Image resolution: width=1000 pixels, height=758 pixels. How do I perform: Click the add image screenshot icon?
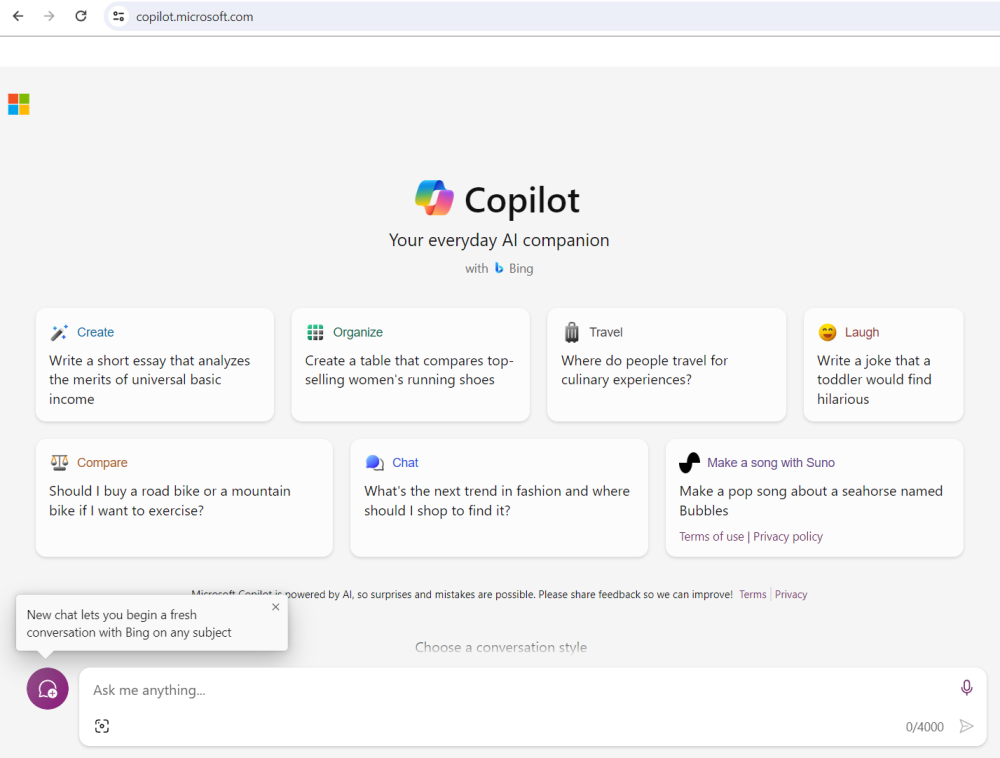[x=102, y=726]
